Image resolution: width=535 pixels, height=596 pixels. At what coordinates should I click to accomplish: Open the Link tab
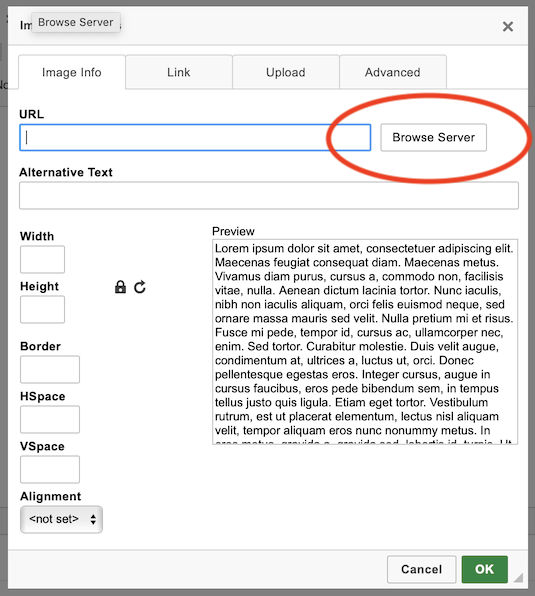(x=179, y=72)
